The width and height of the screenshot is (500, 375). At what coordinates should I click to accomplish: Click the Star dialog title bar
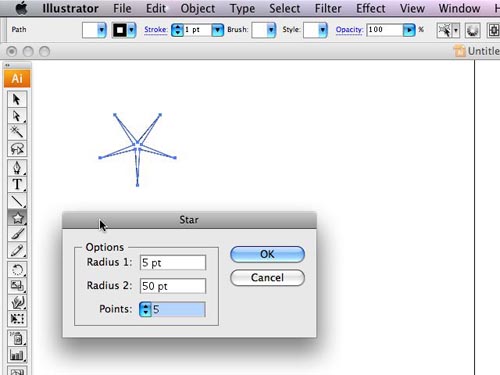point(189,220)
